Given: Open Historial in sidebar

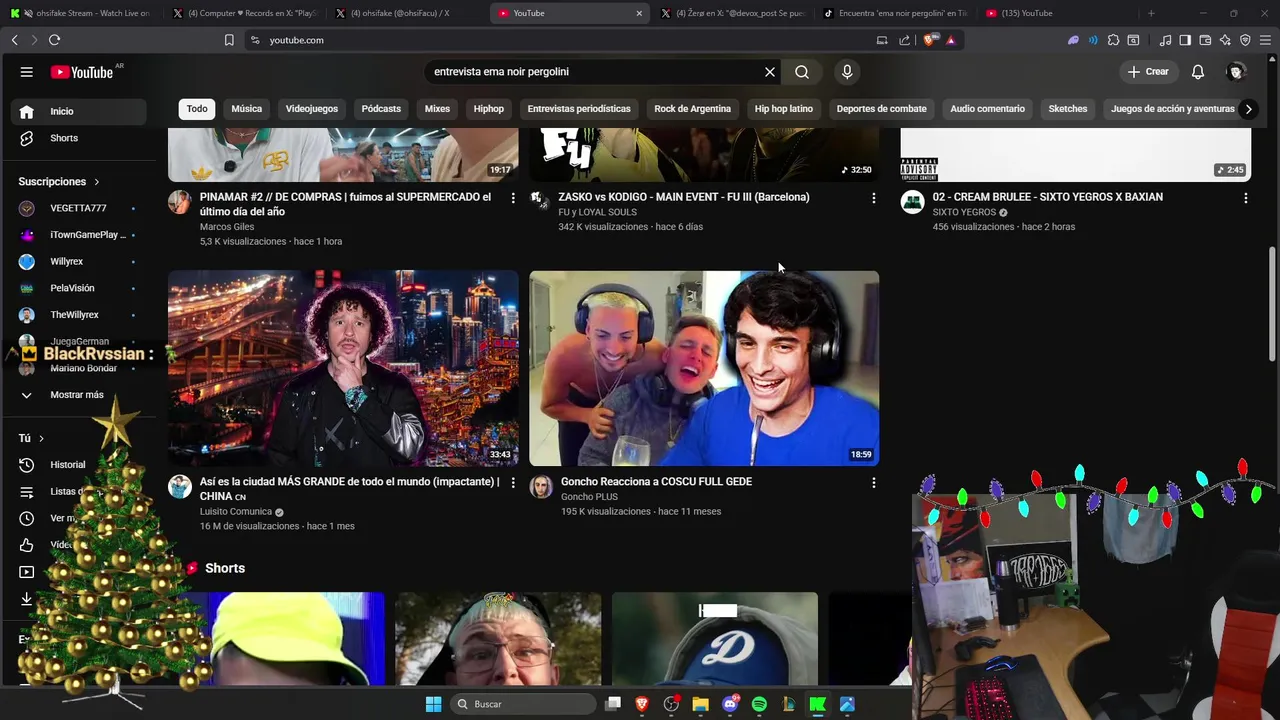Looking at the screenshot, I should click(81, 465).
